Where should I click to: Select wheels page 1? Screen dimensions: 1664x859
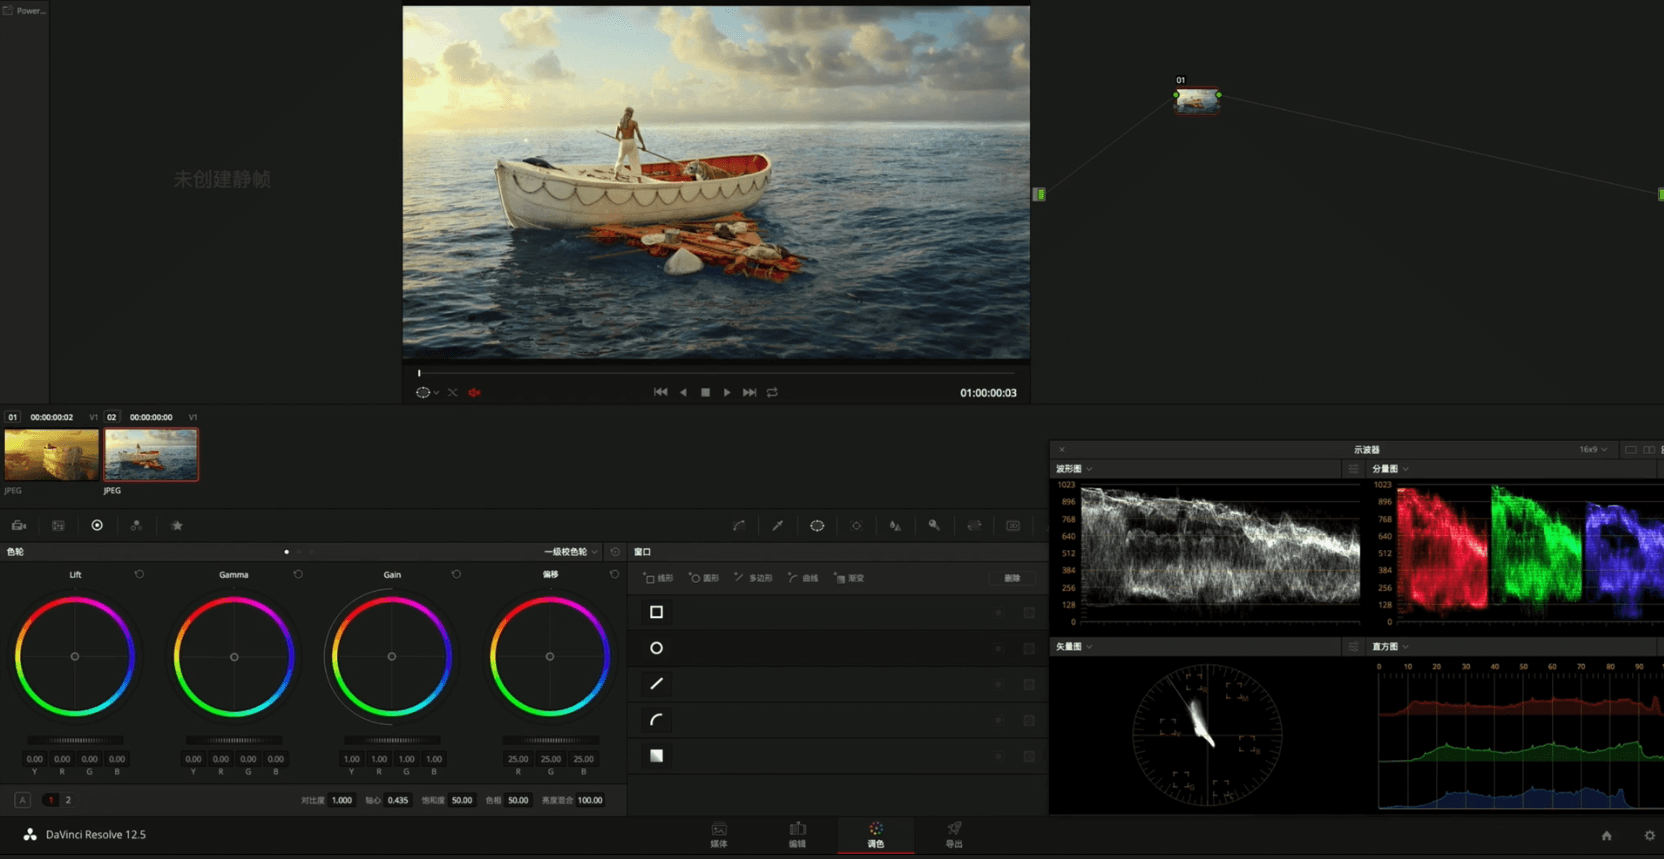[x=51, y=800]
